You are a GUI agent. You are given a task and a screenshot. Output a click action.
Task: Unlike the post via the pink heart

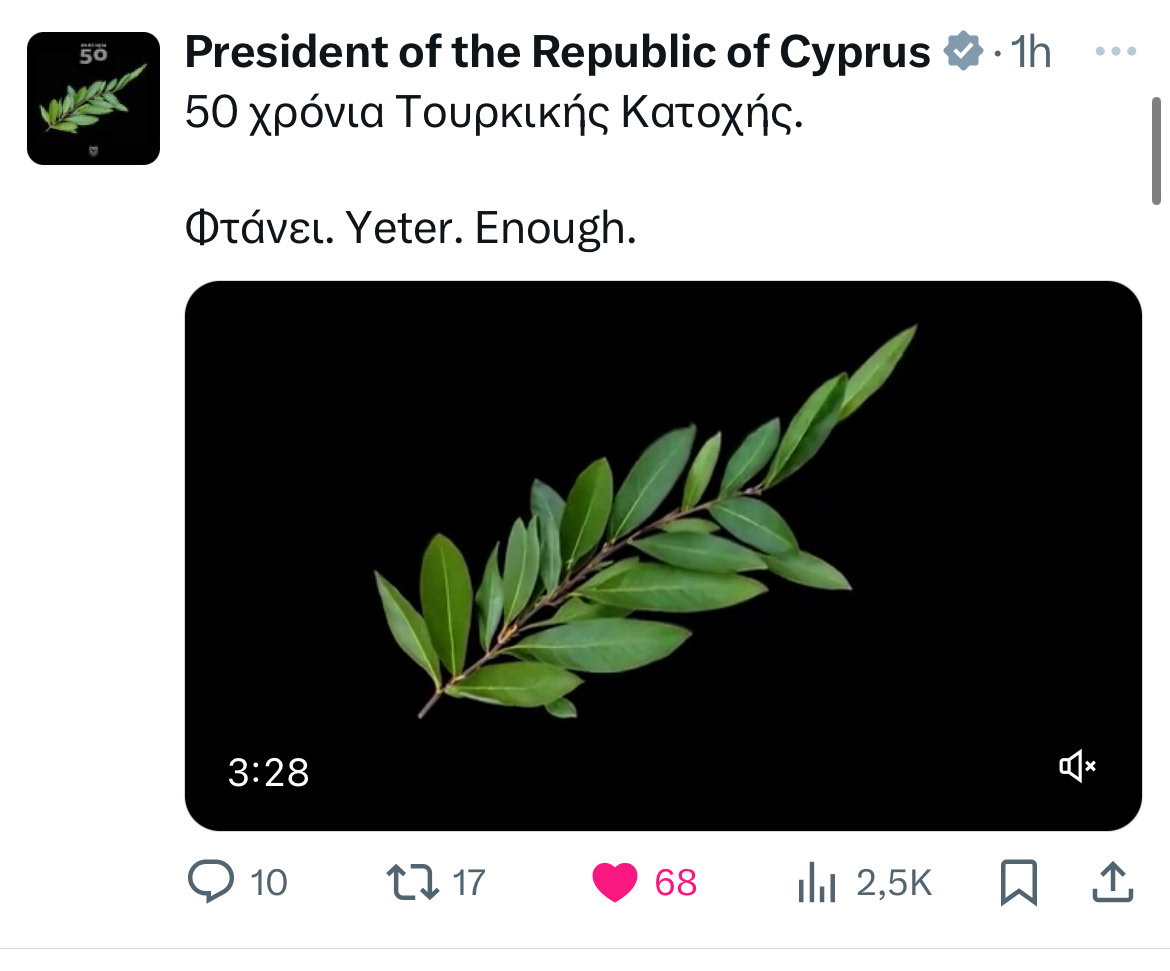click(x=615, y=883)
